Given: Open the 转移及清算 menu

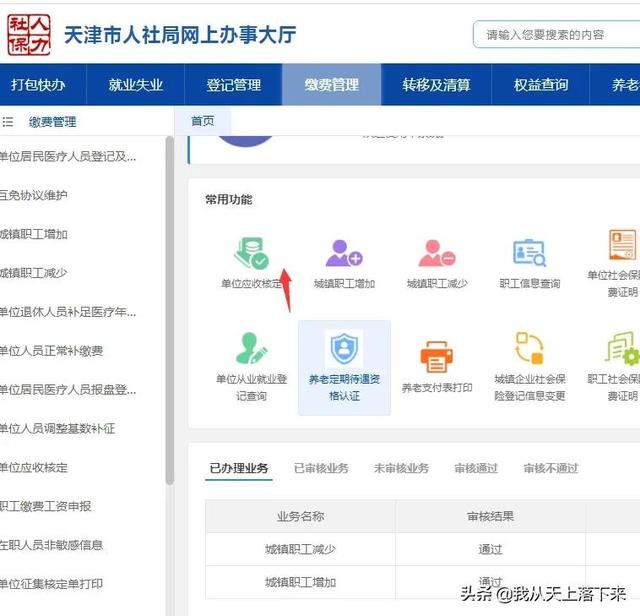Looking at the screenshot, I should tap(436, 85).
